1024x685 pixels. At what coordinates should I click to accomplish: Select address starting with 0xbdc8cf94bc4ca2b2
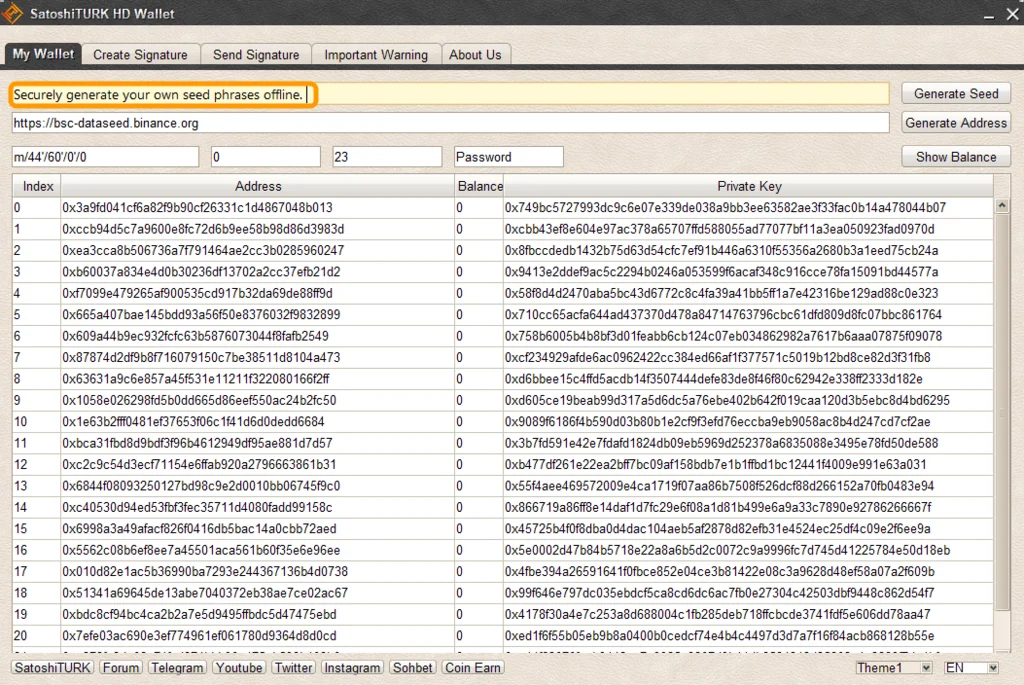(199, 614)
